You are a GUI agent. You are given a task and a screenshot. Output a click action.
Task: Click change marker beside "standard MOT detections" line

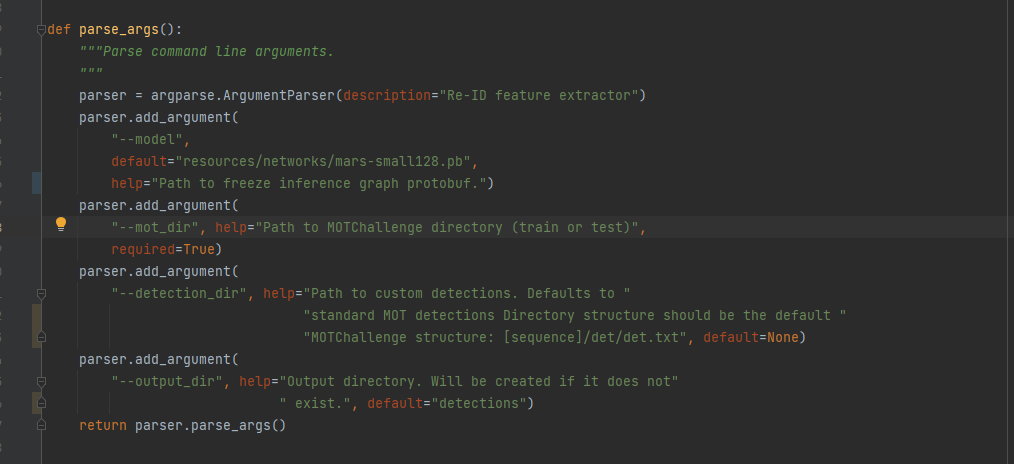point(37,315)
